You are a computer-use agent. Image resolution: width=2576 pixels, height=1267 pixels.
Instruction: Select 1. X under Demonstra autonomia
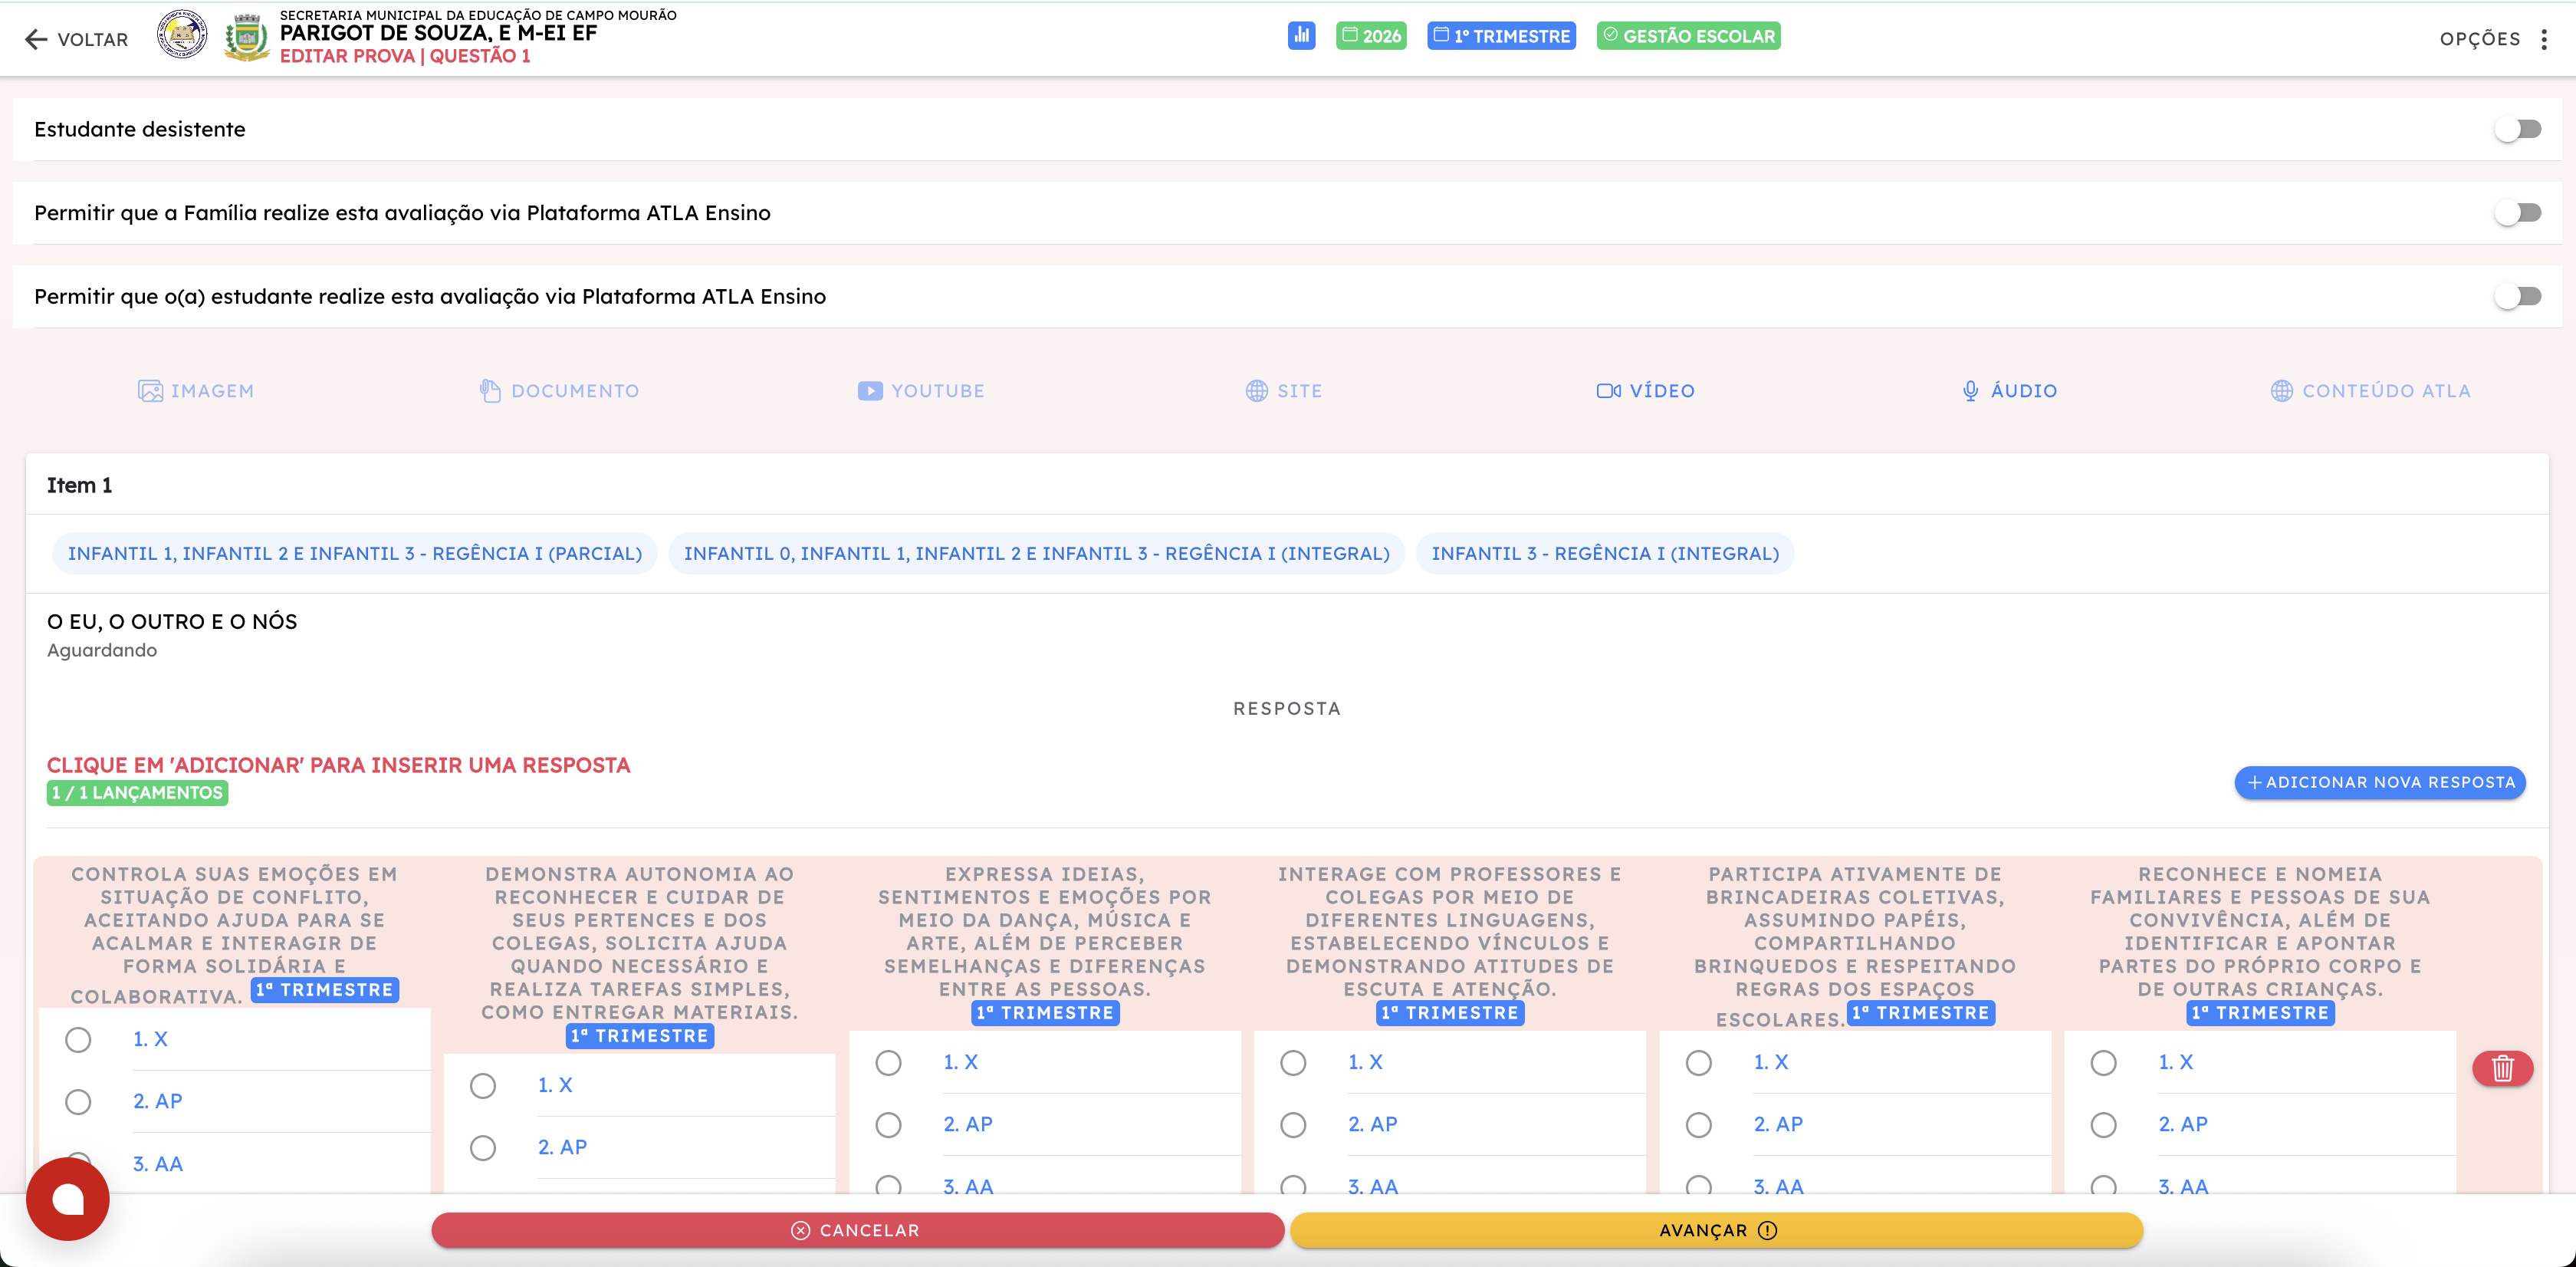(x=483, y=1086)
